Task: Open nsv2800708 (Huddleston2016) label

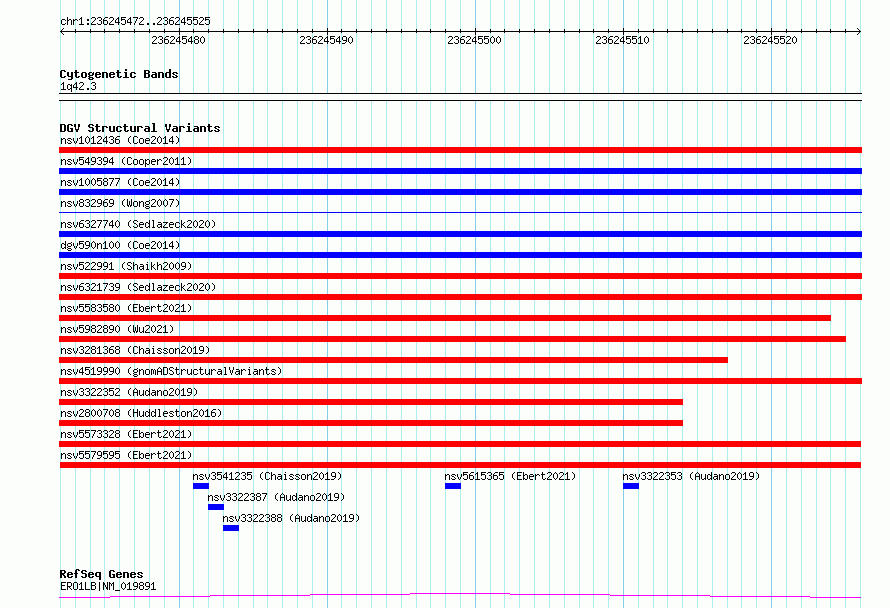Action: [x=141, y=413]
